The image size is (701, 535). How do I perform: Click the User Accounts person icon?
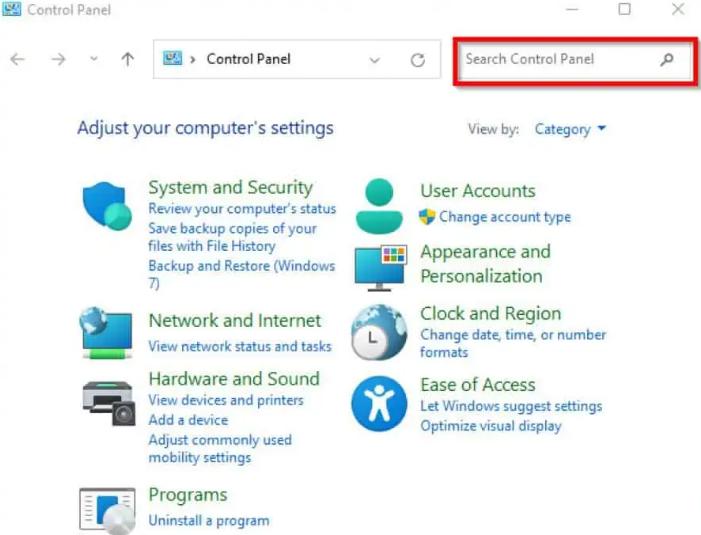tap(379, 206)
